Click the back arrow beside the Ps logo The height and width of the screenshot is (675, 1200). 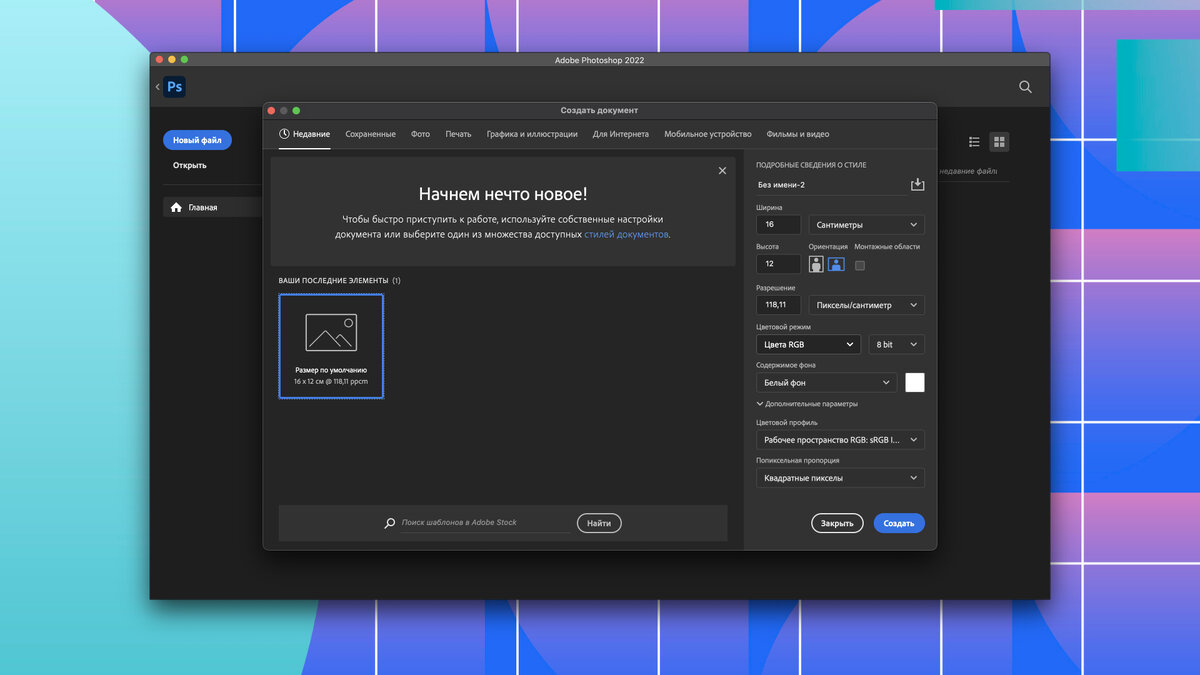point(157,87)
